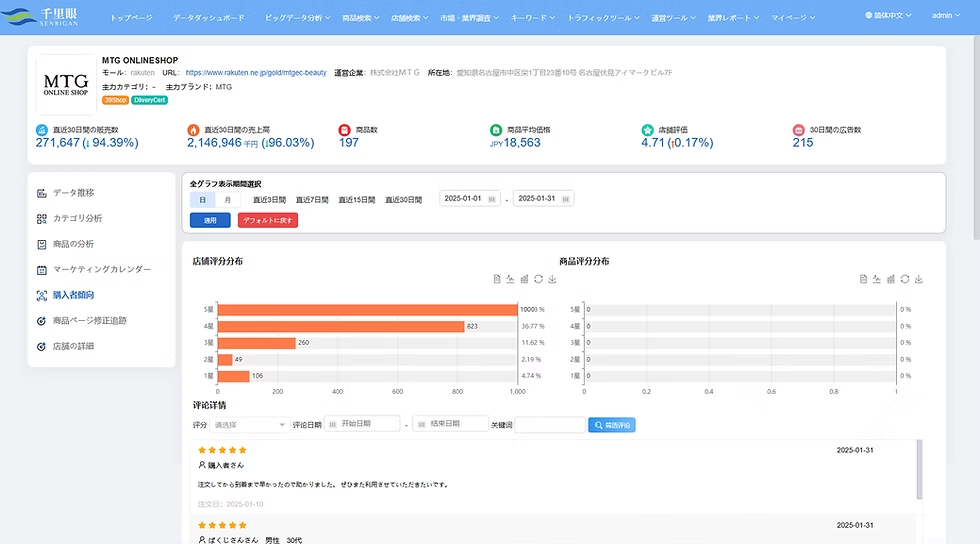Open start date calendar icon for 2025-01-01
The image size is (980, 544).
point(492,199)
